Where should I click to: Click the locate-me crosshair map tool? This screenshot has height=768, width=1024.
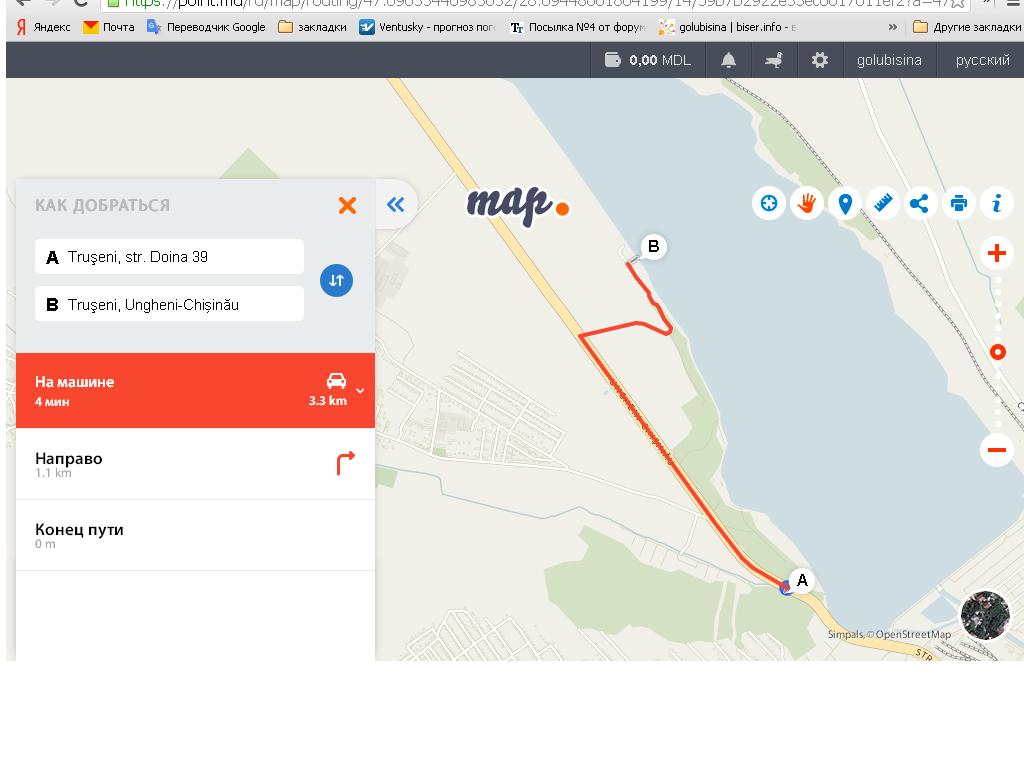coord(768,204)
